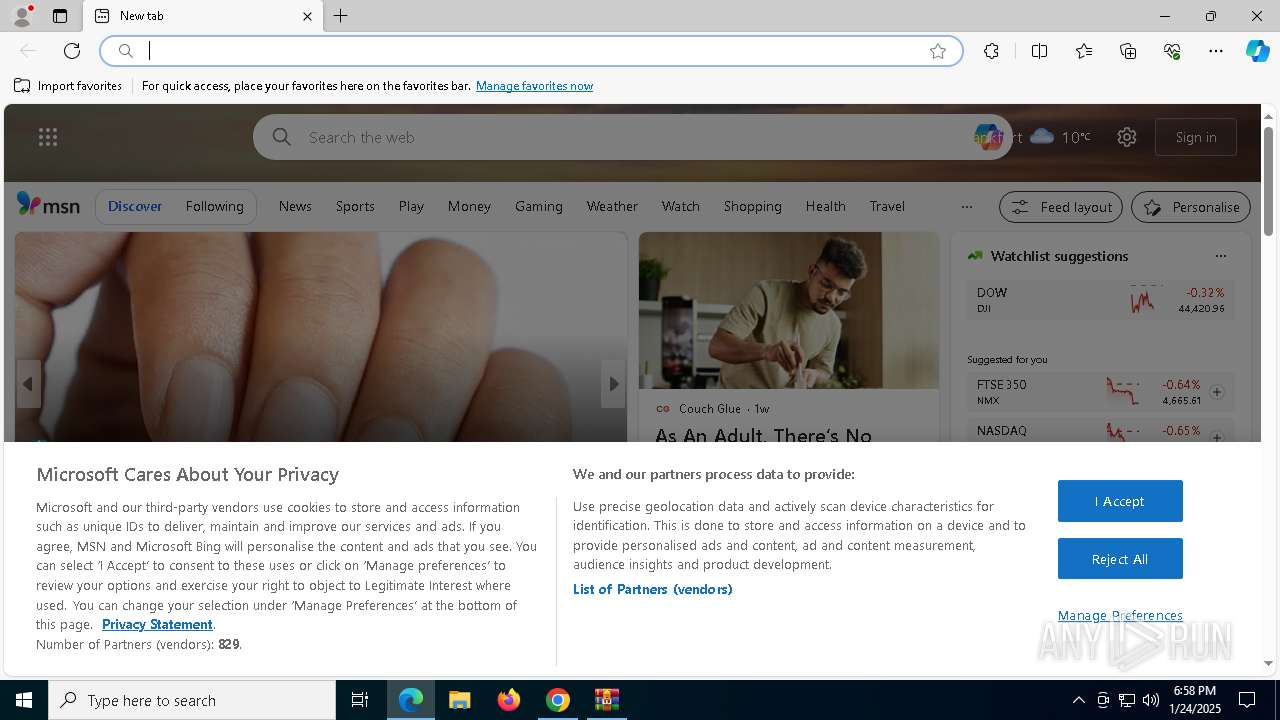Open Task View on taskbar

360,700
